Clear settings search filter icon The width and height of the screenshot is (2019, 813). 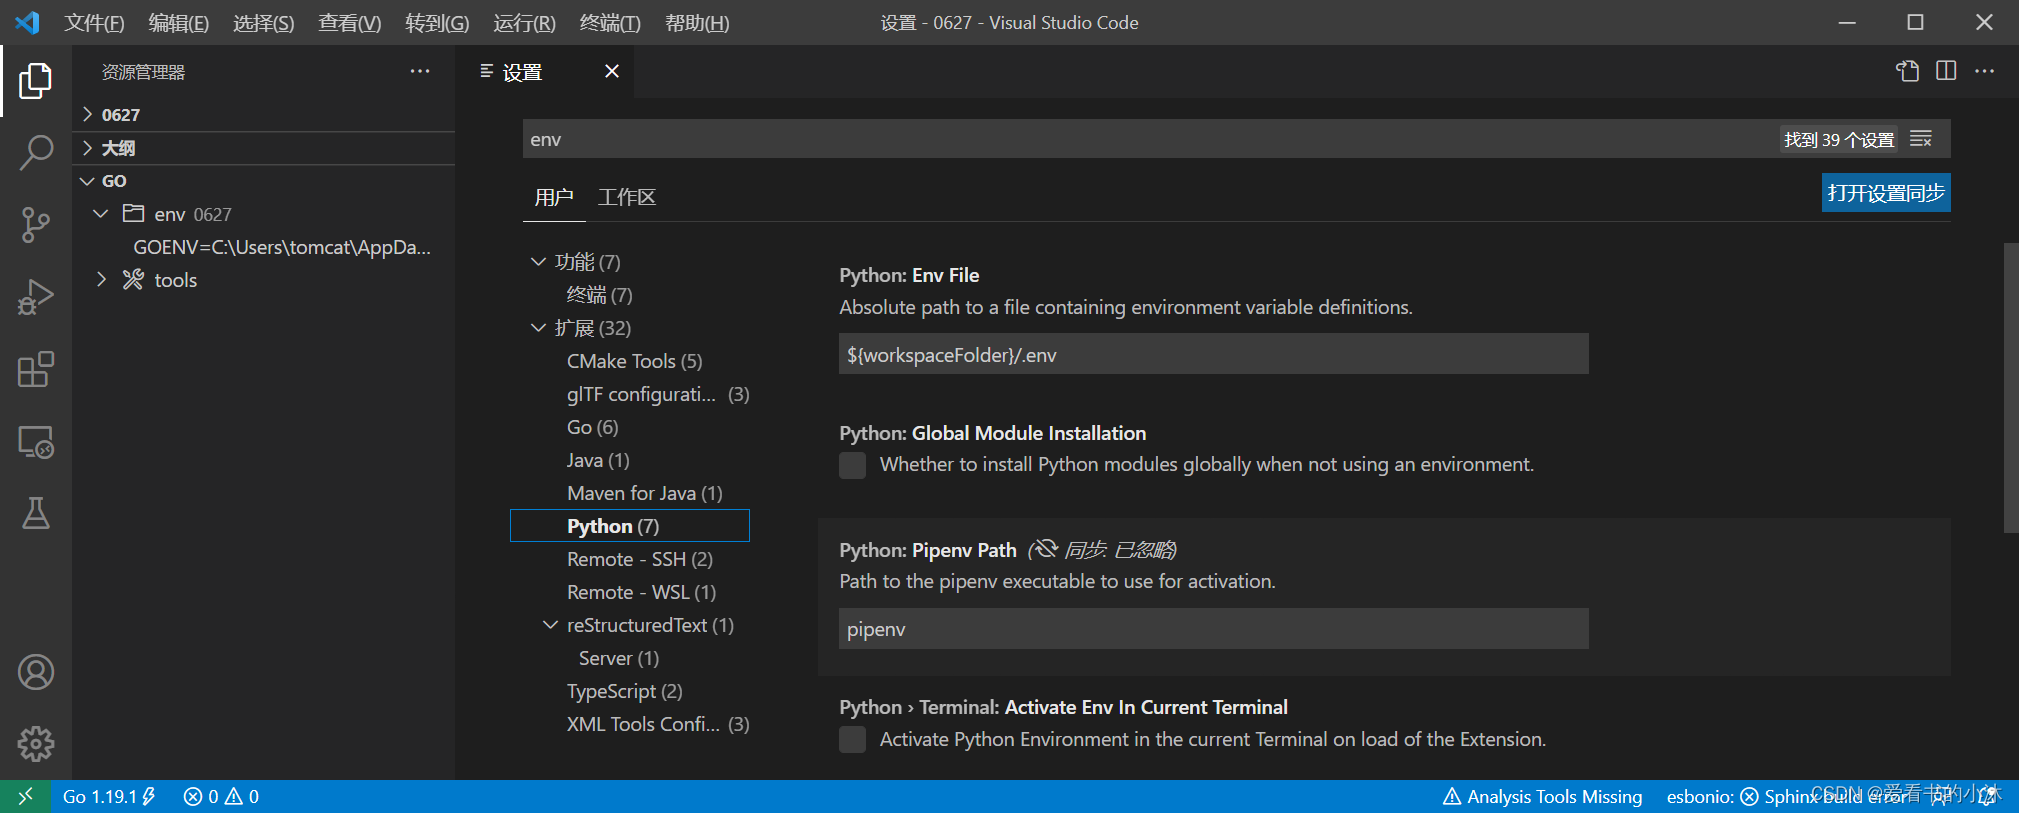pos(1921,139)
